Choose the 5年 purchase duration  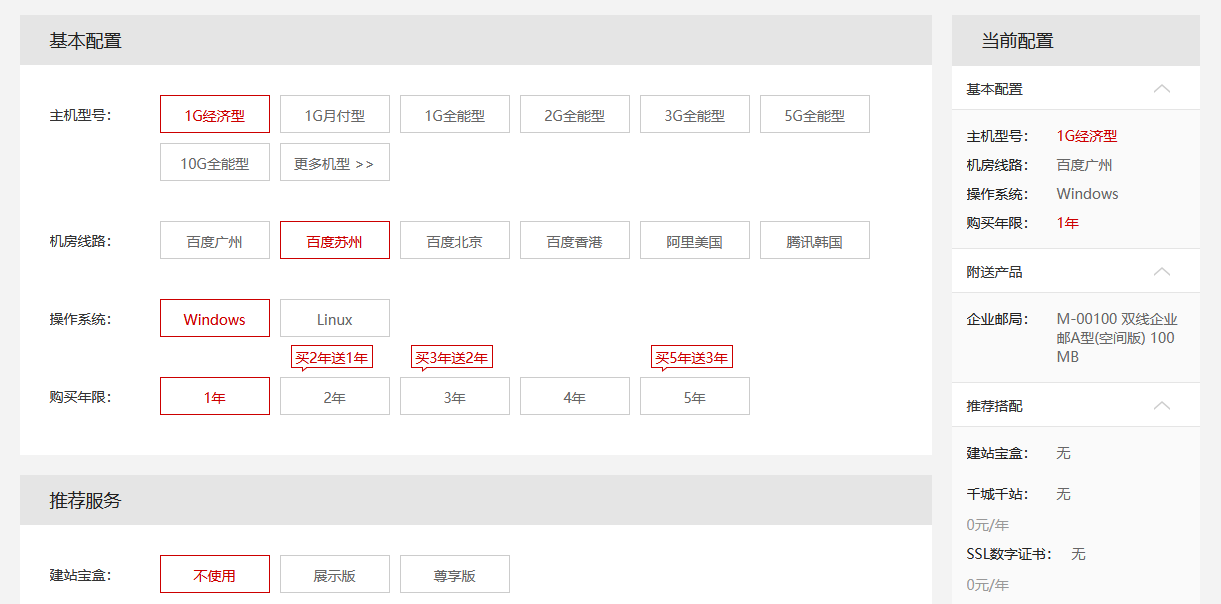pos(695,397)
